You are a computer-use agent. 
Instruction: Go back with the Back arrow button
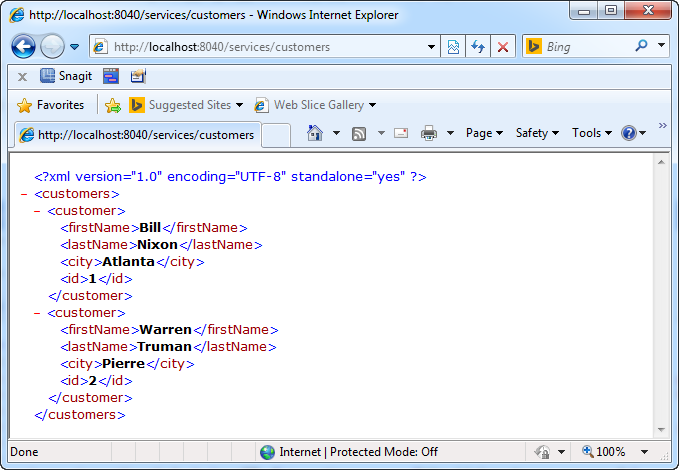pos(23,46)
